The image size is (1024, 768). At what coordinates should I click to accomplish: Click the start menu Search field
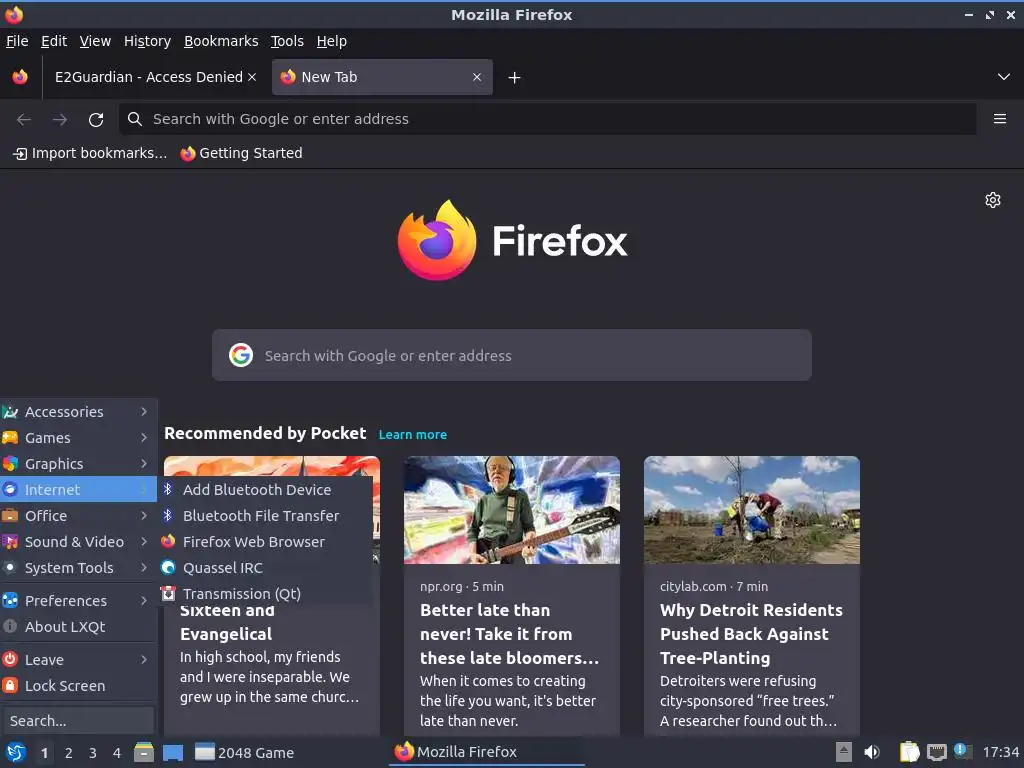pyautogui.click(x=78, y=721)
